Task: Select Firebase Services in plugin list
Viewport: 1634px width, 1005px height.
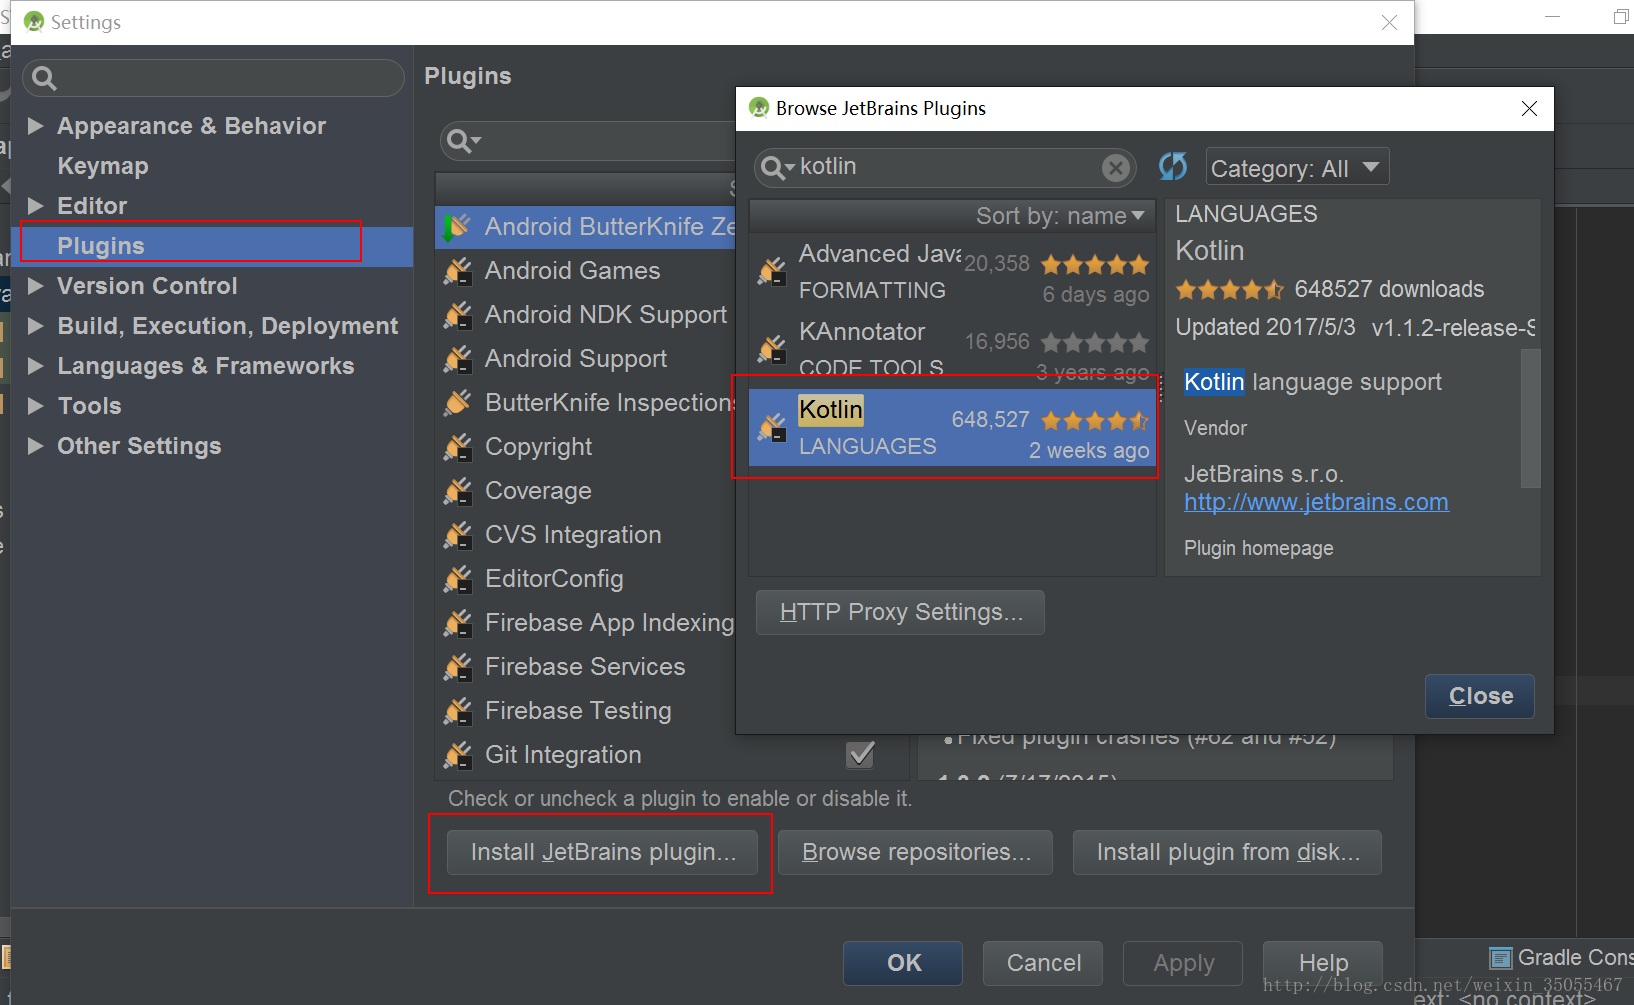Action: click(585, 667)
